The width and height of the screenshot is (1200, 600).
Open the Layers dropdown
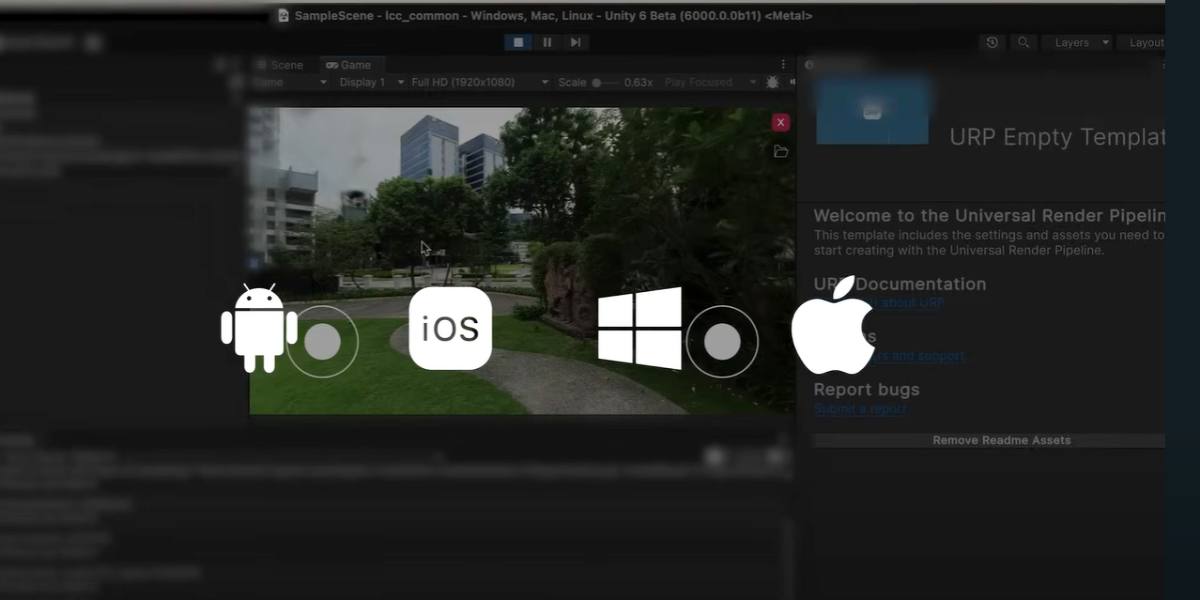tap(1077, 43)
